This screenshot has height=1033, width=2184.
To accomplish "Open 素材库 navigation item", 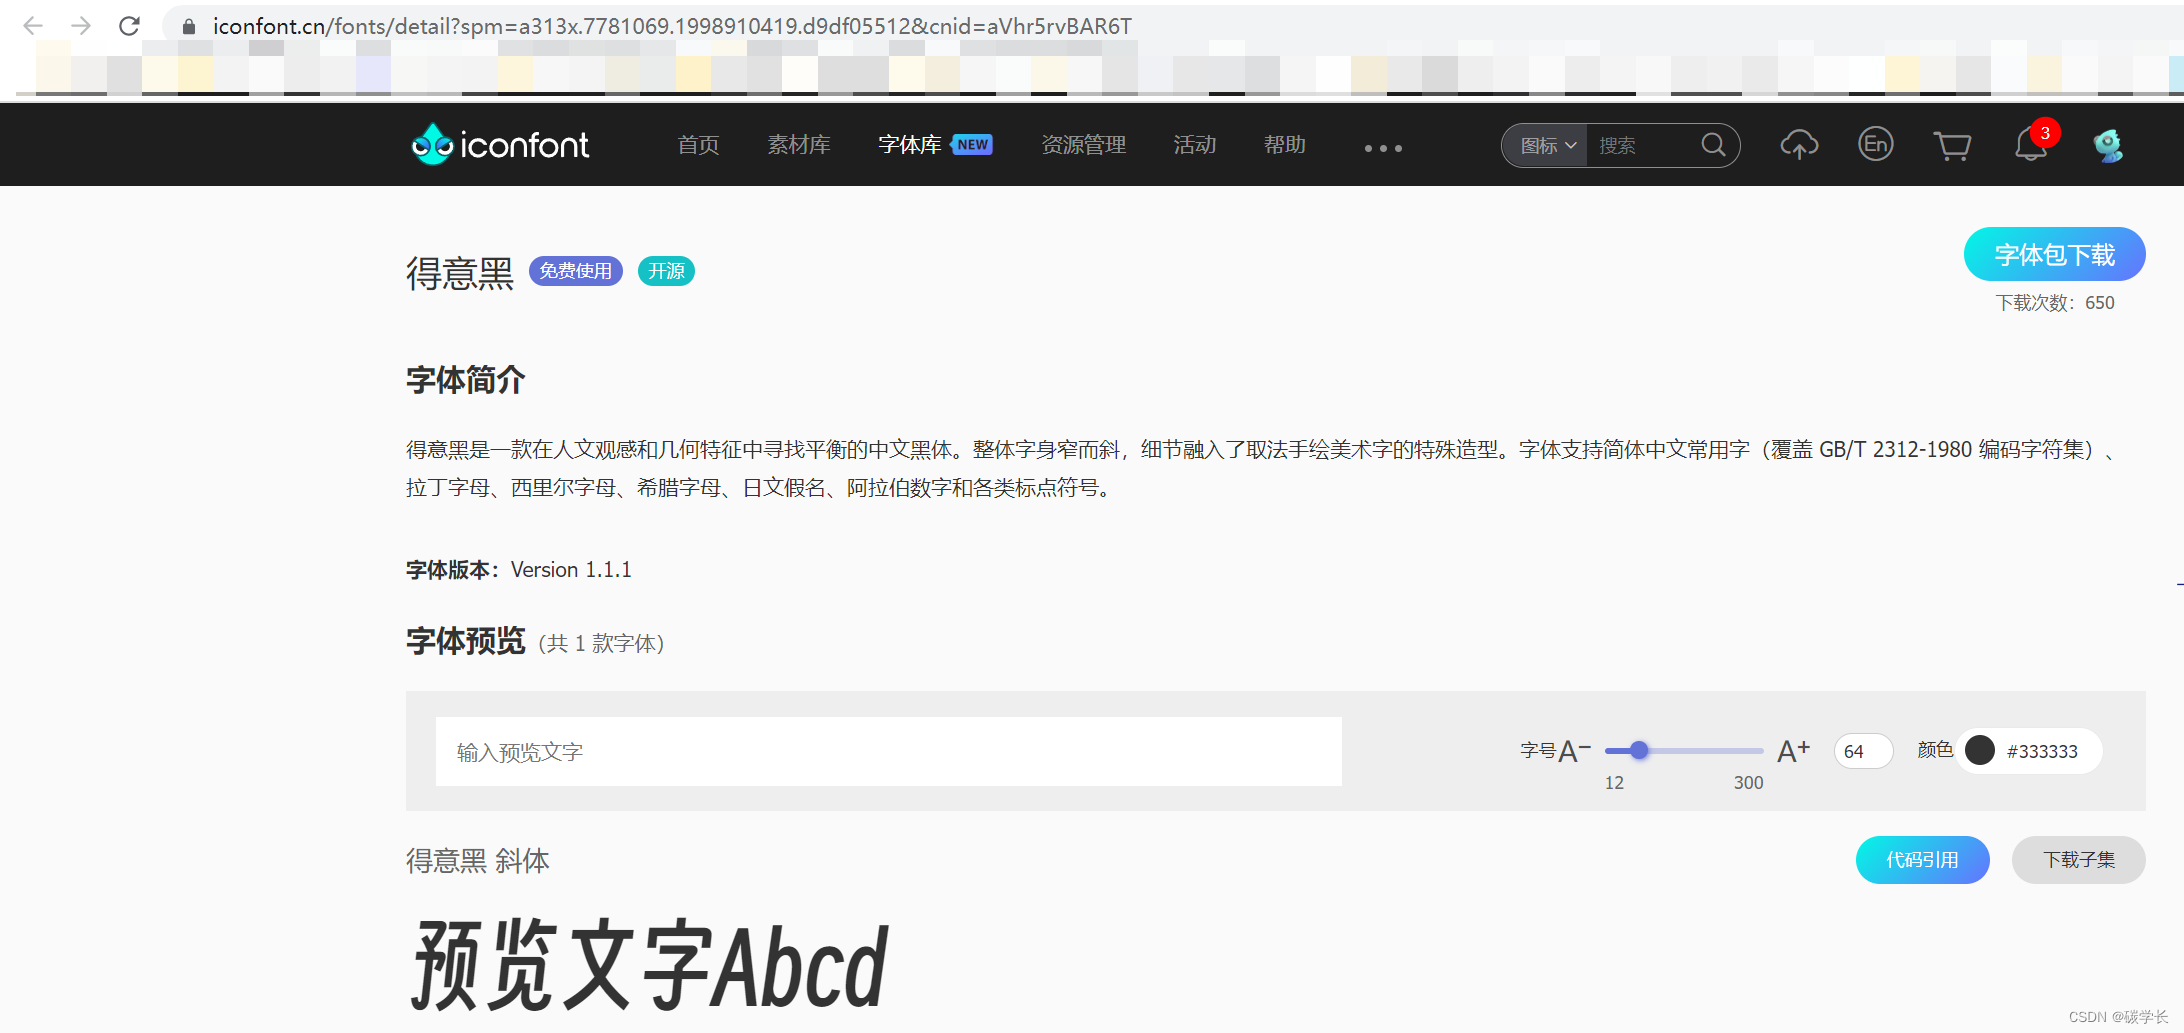I will 798,145.
